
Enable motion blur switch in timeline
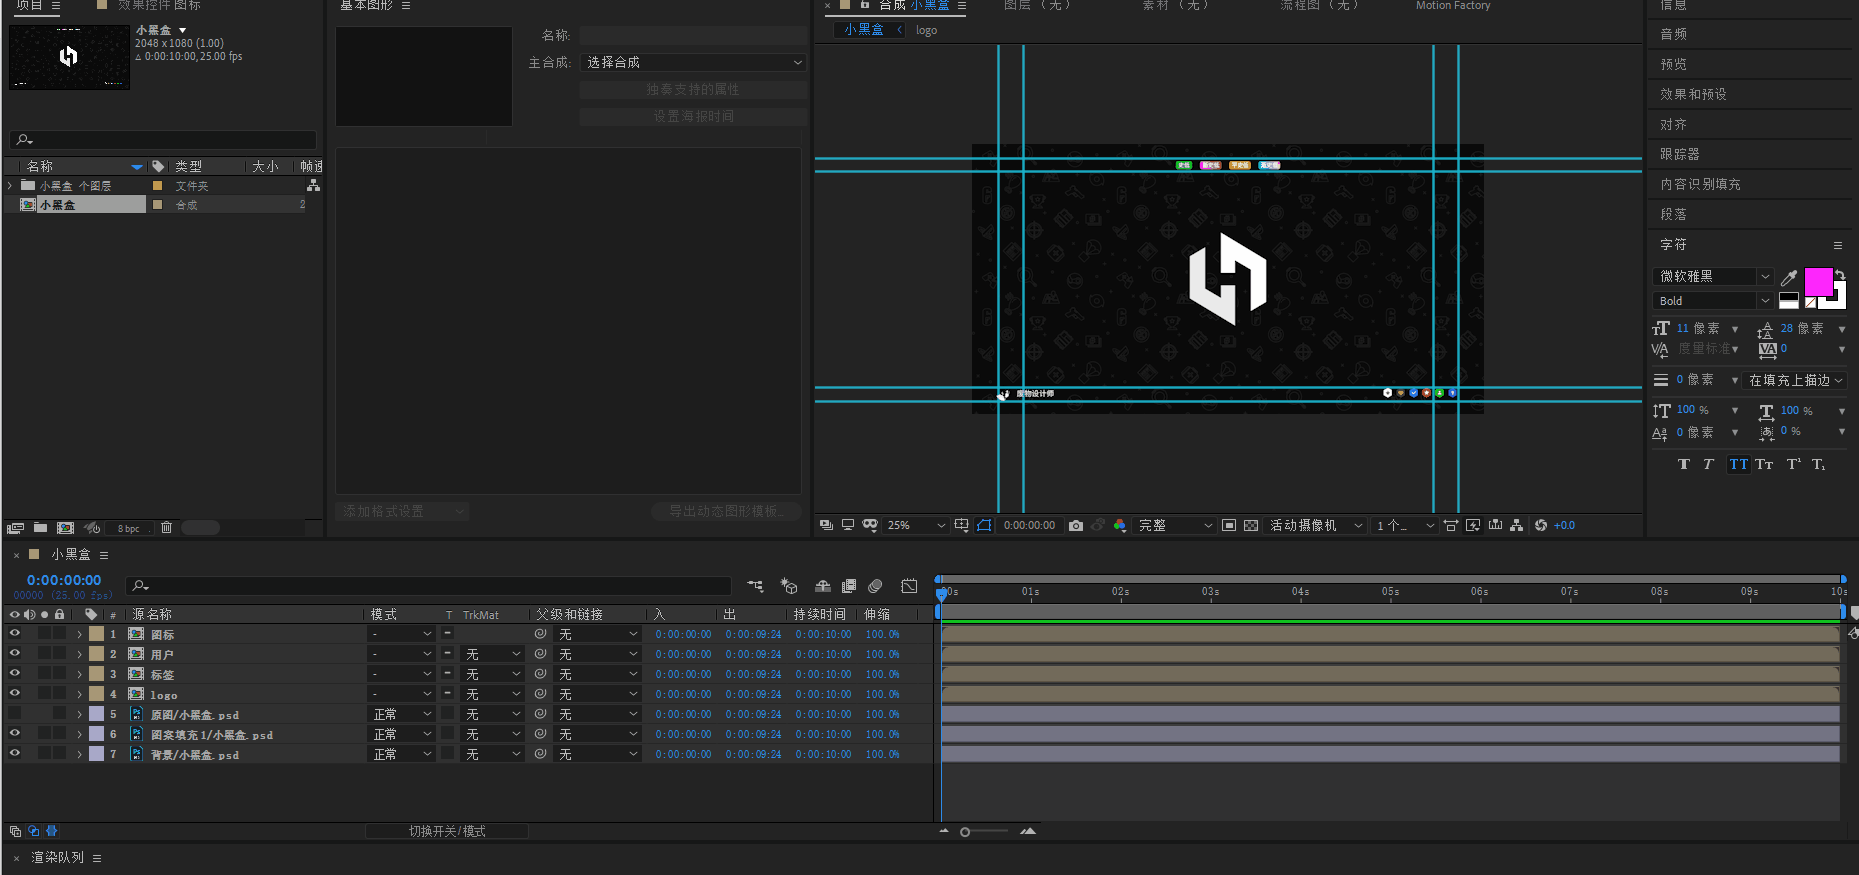coord(875,586)
